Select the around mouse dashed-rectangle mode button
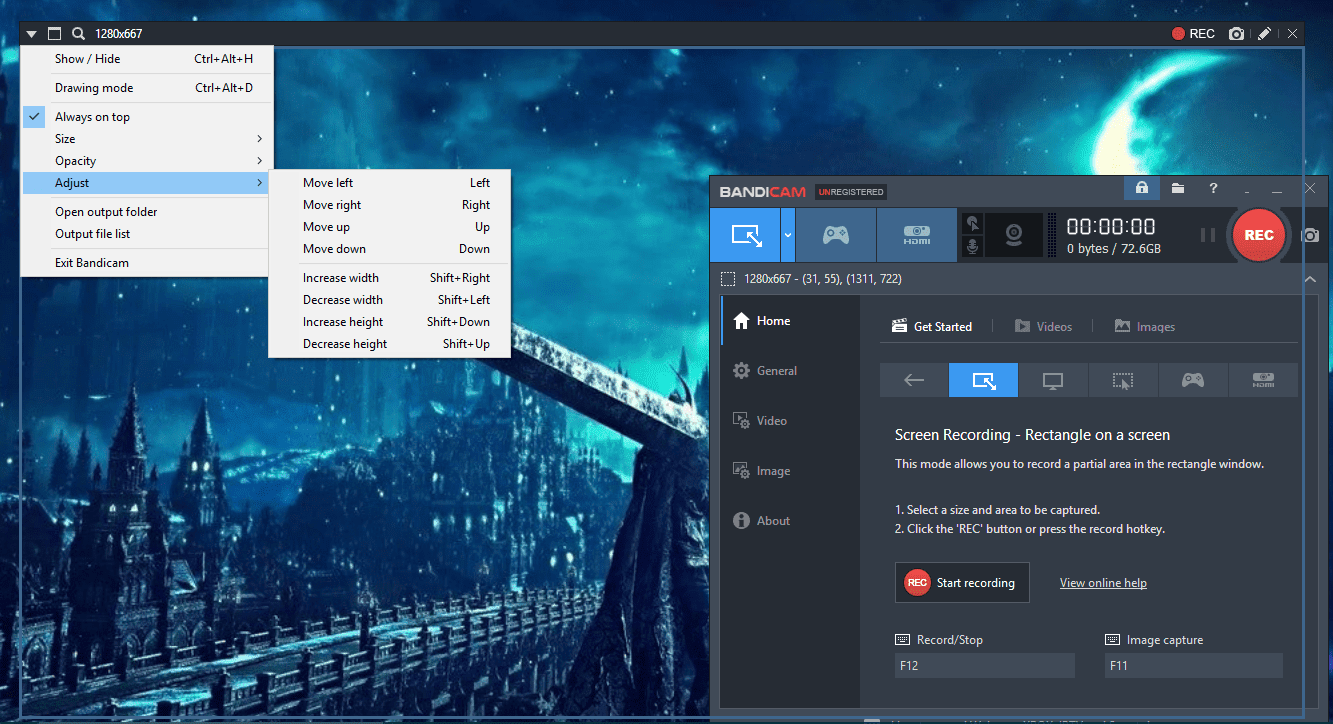Screen dimensions: 1333x724 click(x=1123, y=380)
